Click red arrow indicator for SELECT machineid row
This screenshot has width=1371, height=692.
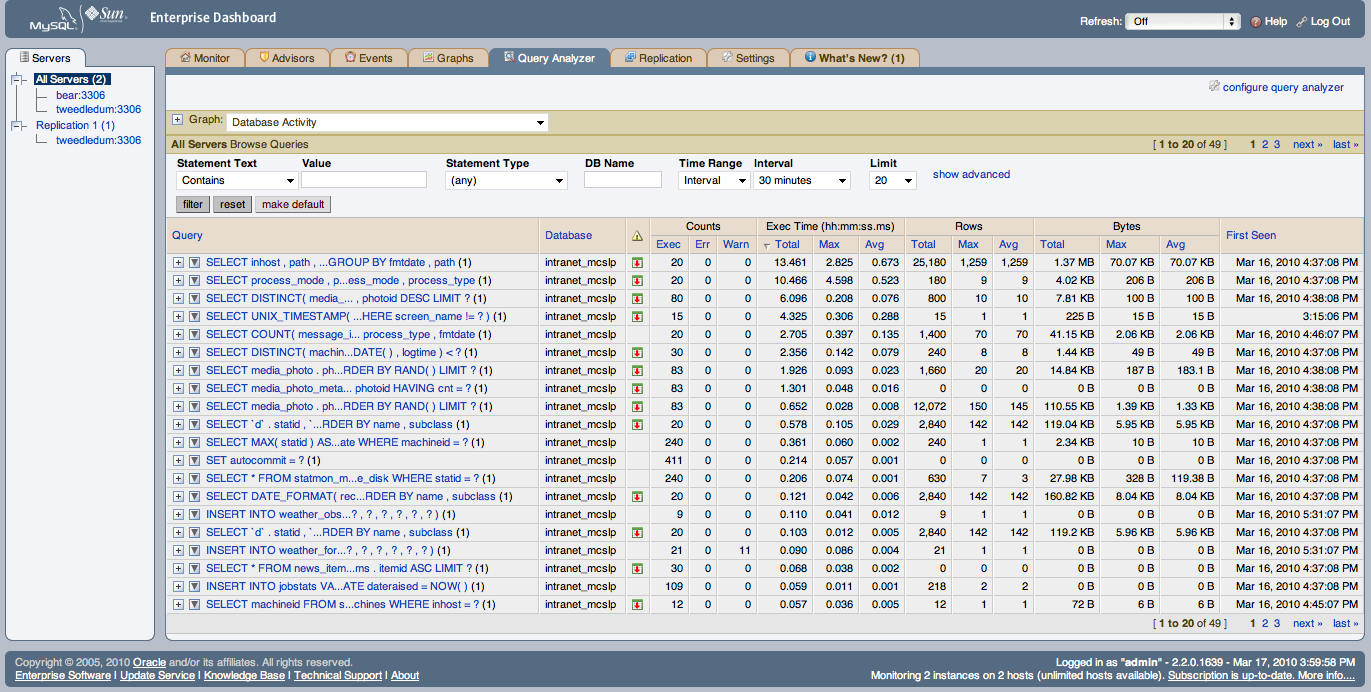(x=637, y=605)
